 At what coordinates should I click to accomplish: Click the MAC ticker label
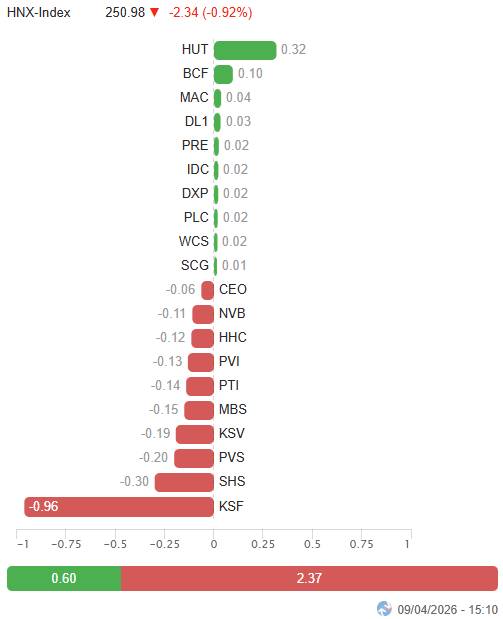pos(194,98)
